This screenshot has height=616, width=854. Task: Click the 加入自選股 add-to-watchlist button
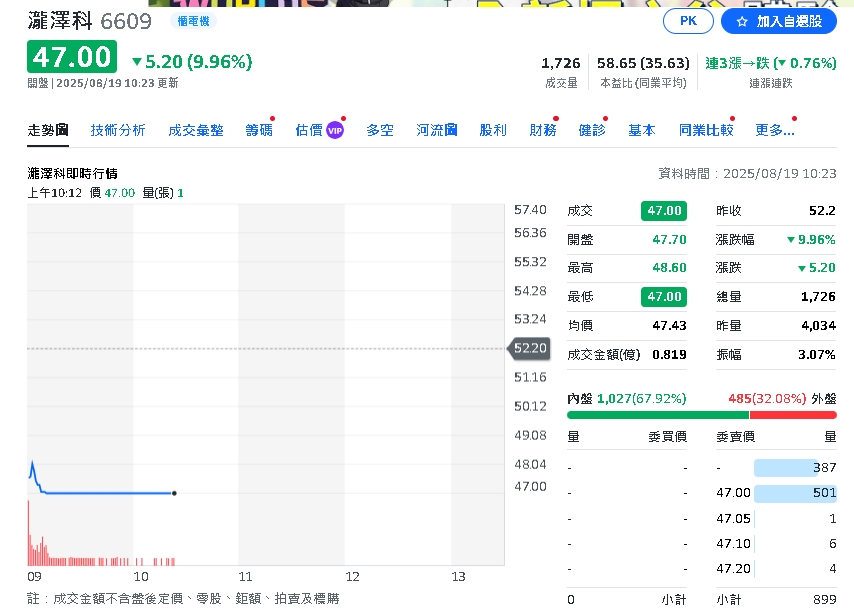779,20
